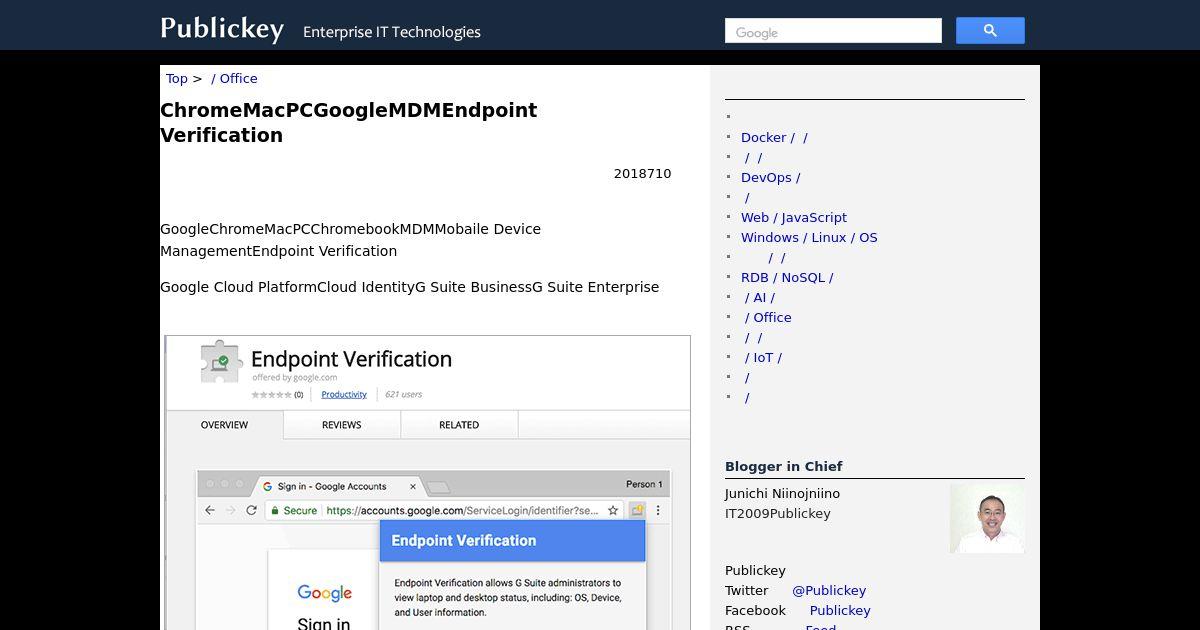The height and width of the screenshot is (630, 1200).
Task: Open the @Publickey Twitter link
Action: coord(829,590)
